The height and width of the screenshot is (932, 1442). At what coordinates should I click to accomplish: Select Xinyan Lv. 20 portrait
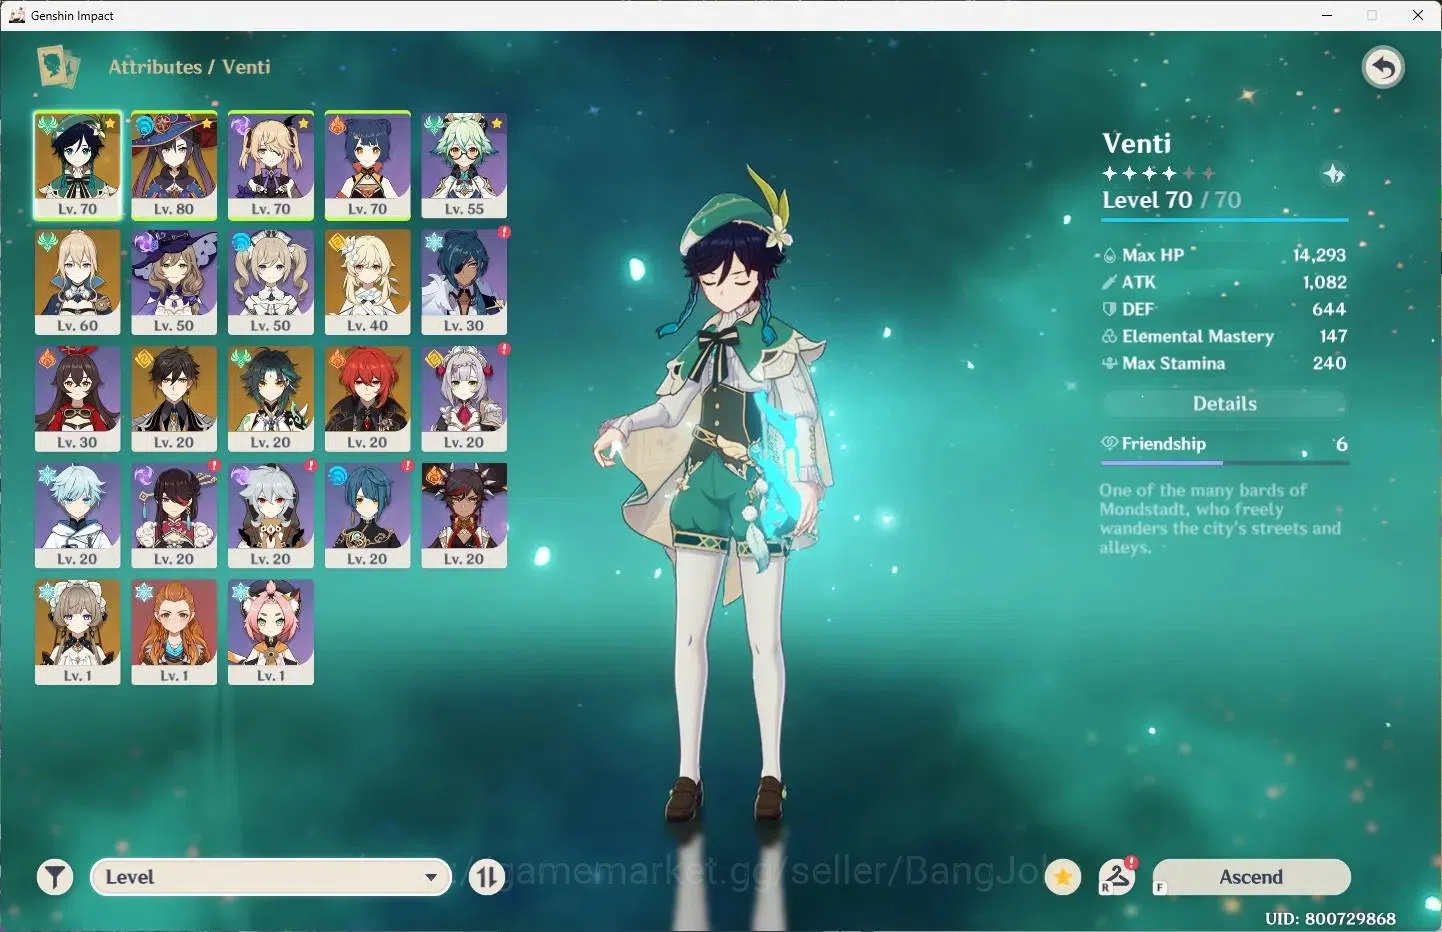pyautogui.click(x=464, y=516)
